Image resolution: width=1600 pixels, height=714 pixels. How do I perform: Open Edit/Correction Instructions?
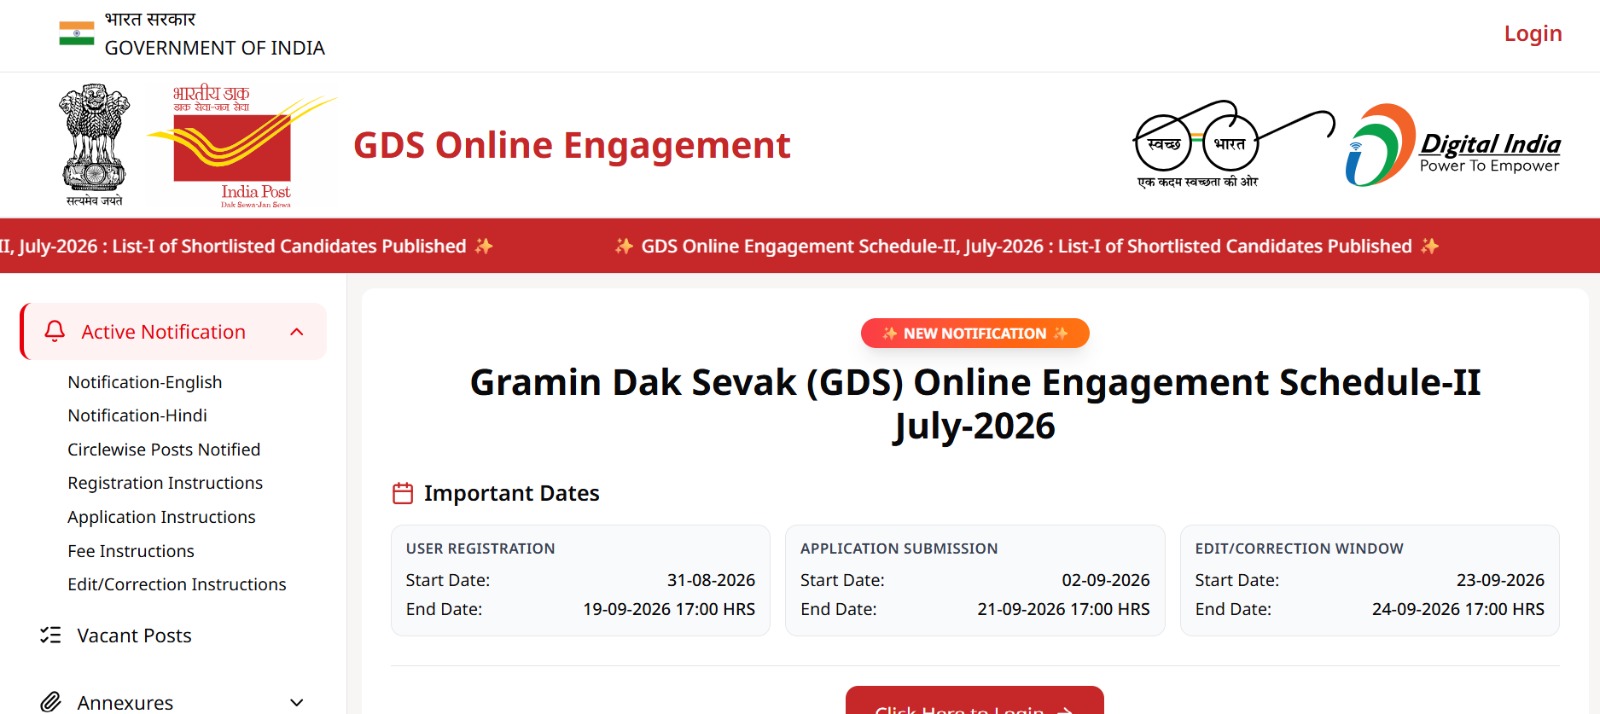point(177,584)
